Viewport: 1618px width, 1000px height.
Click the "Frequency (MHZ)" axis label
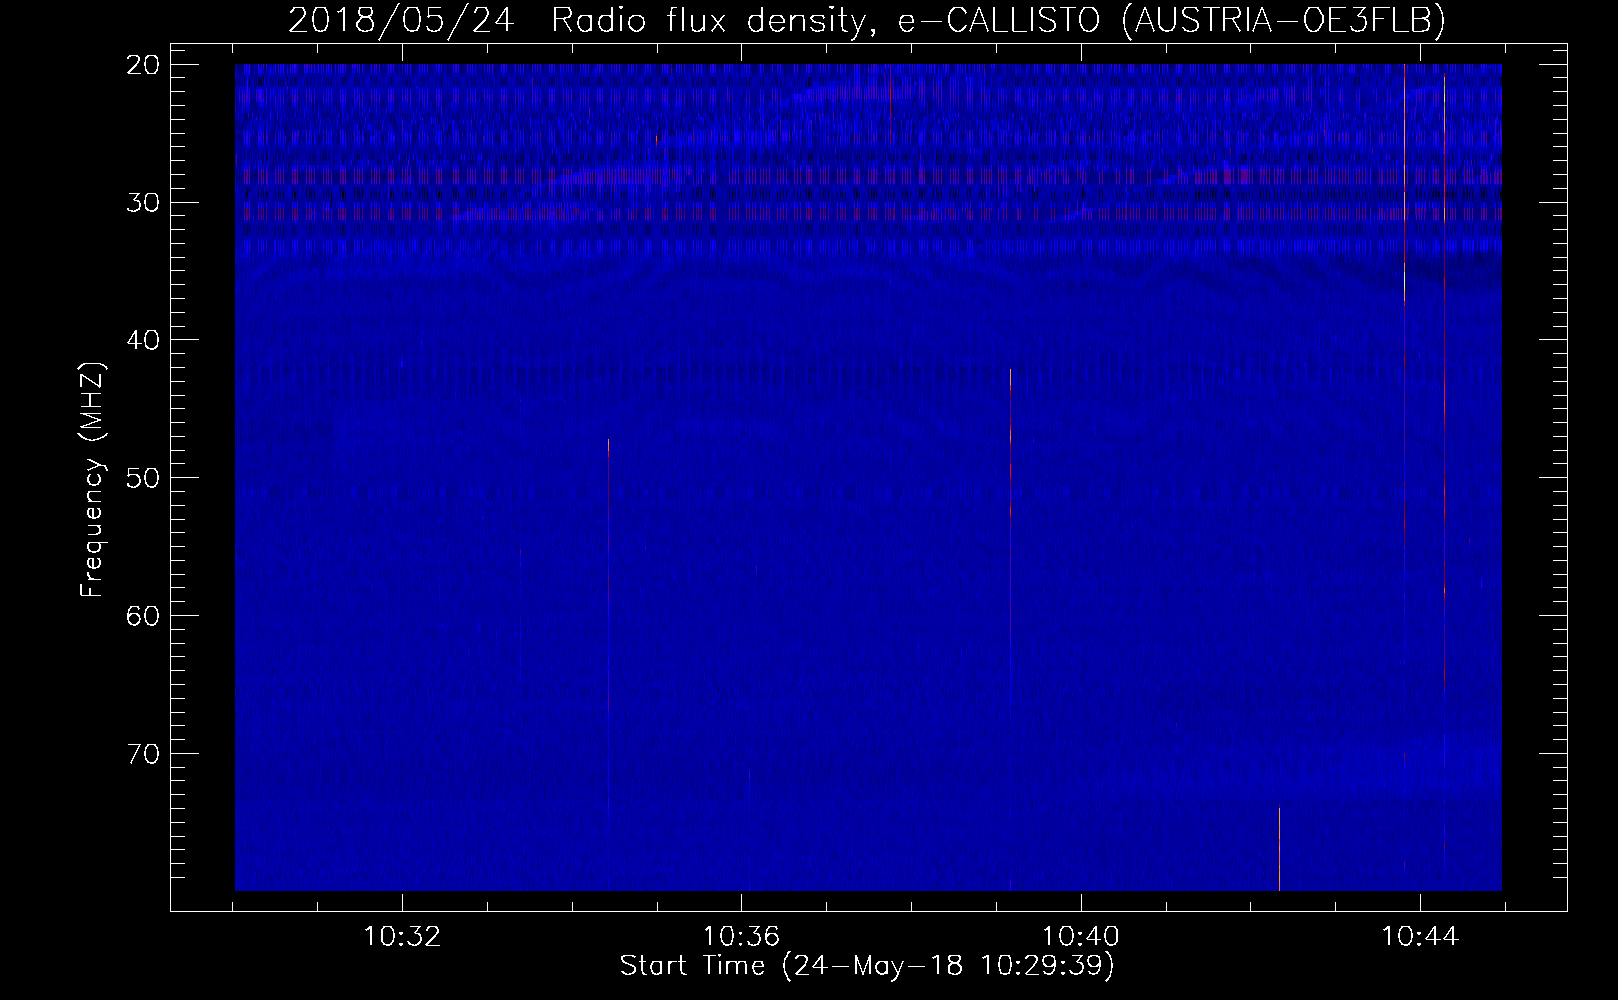92,480
